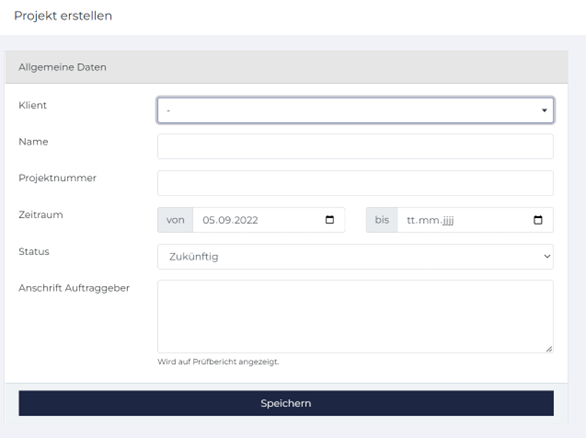Click the Speichern button

[x=286, y=403]
